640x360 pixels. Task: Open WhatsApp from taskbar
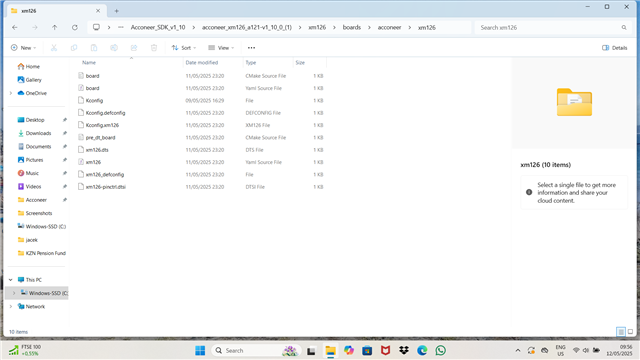click(440, 351)
